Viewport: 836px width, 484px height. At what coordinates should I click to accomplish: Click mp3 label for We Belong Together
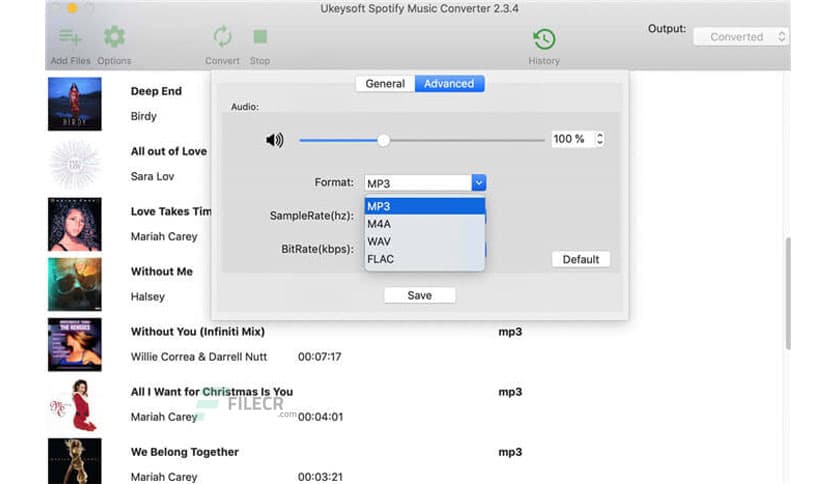(510, 453)
